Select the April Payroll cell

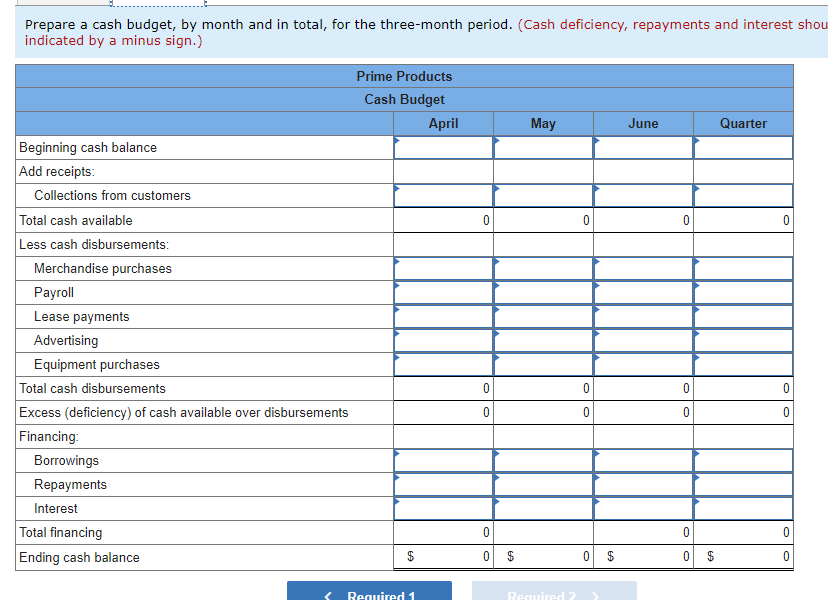point(443,293)
